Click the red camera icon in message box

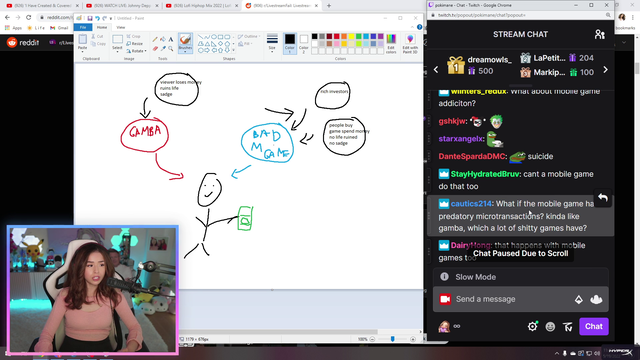[445, 299]
